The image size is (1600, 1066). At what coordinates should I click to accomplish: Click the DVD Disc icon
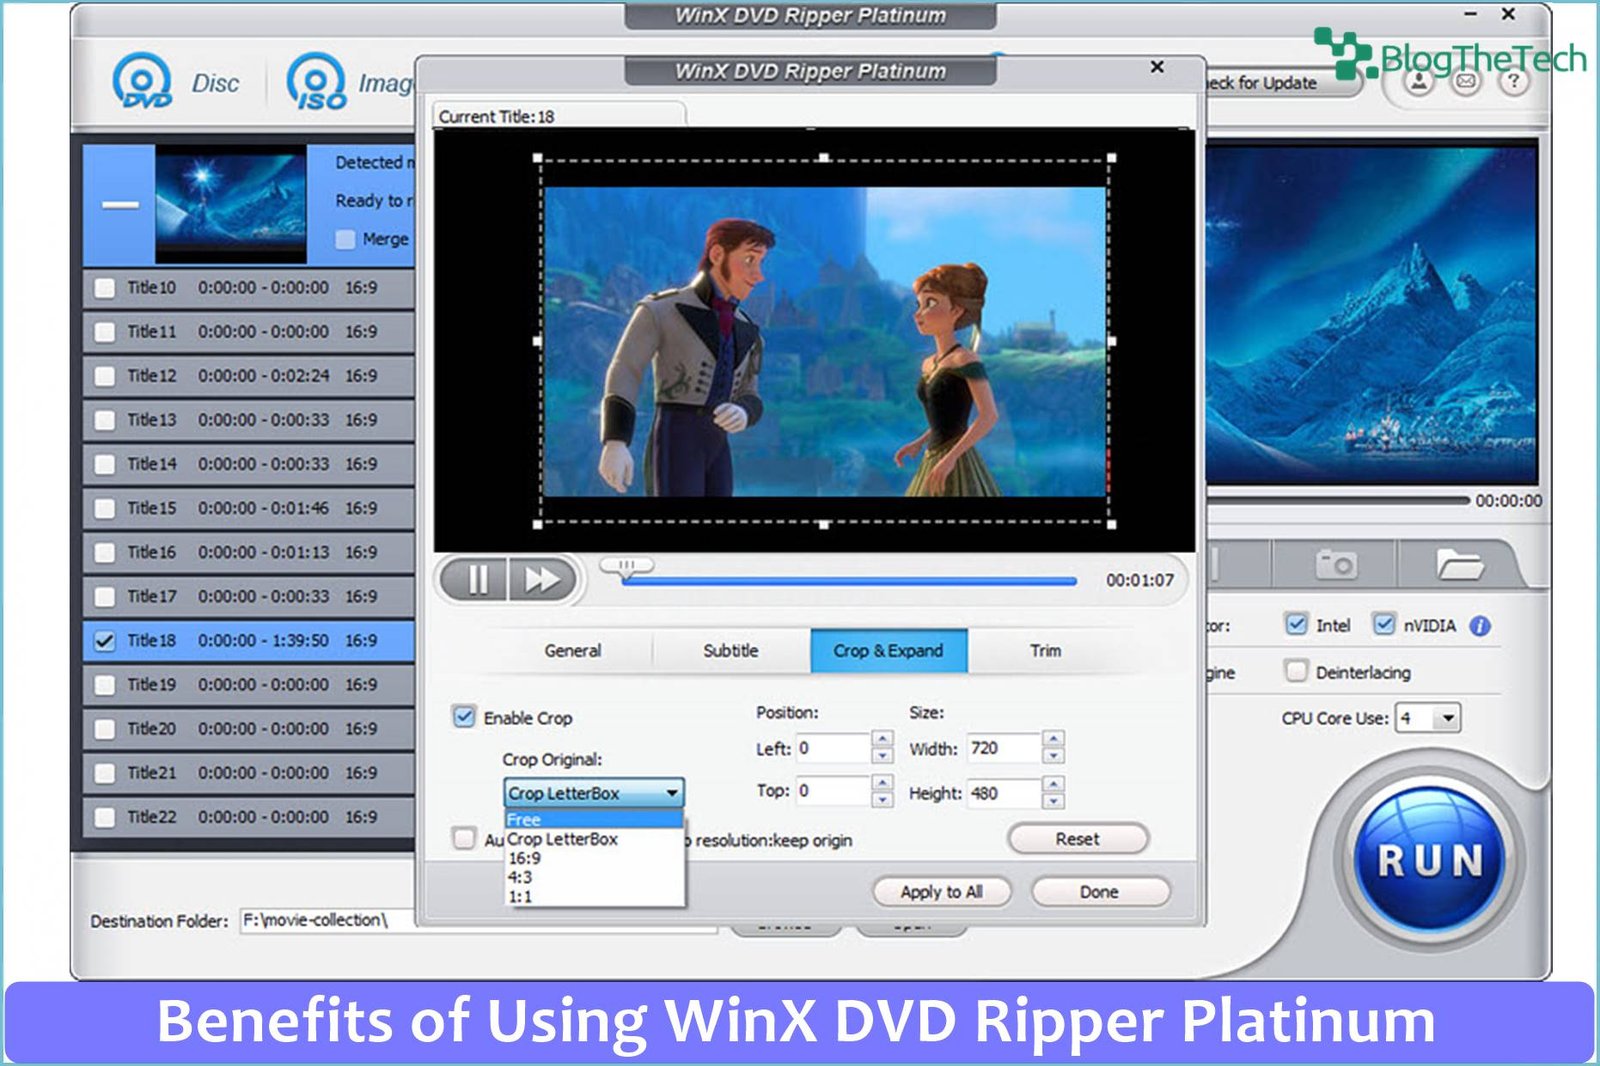pos(142,81)
